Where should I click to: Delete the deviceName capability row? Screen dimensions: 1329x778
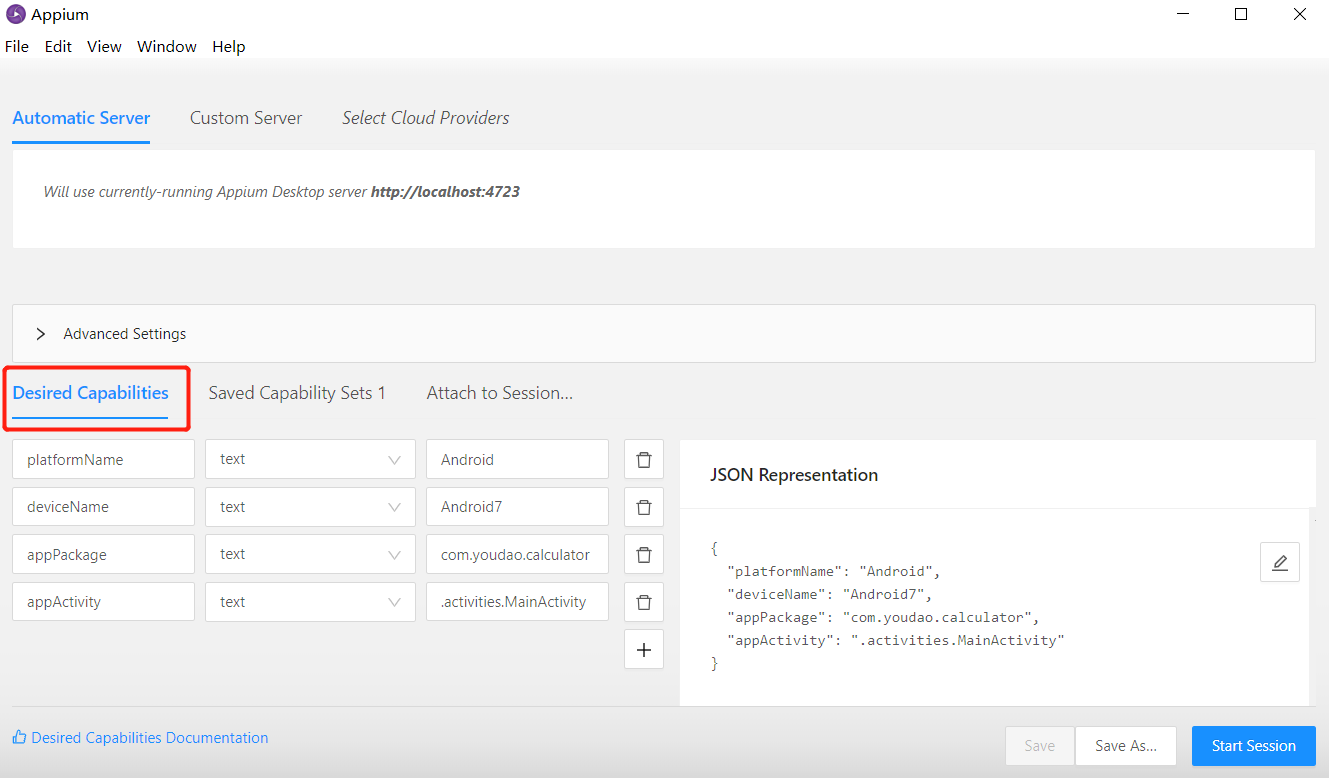644,507
